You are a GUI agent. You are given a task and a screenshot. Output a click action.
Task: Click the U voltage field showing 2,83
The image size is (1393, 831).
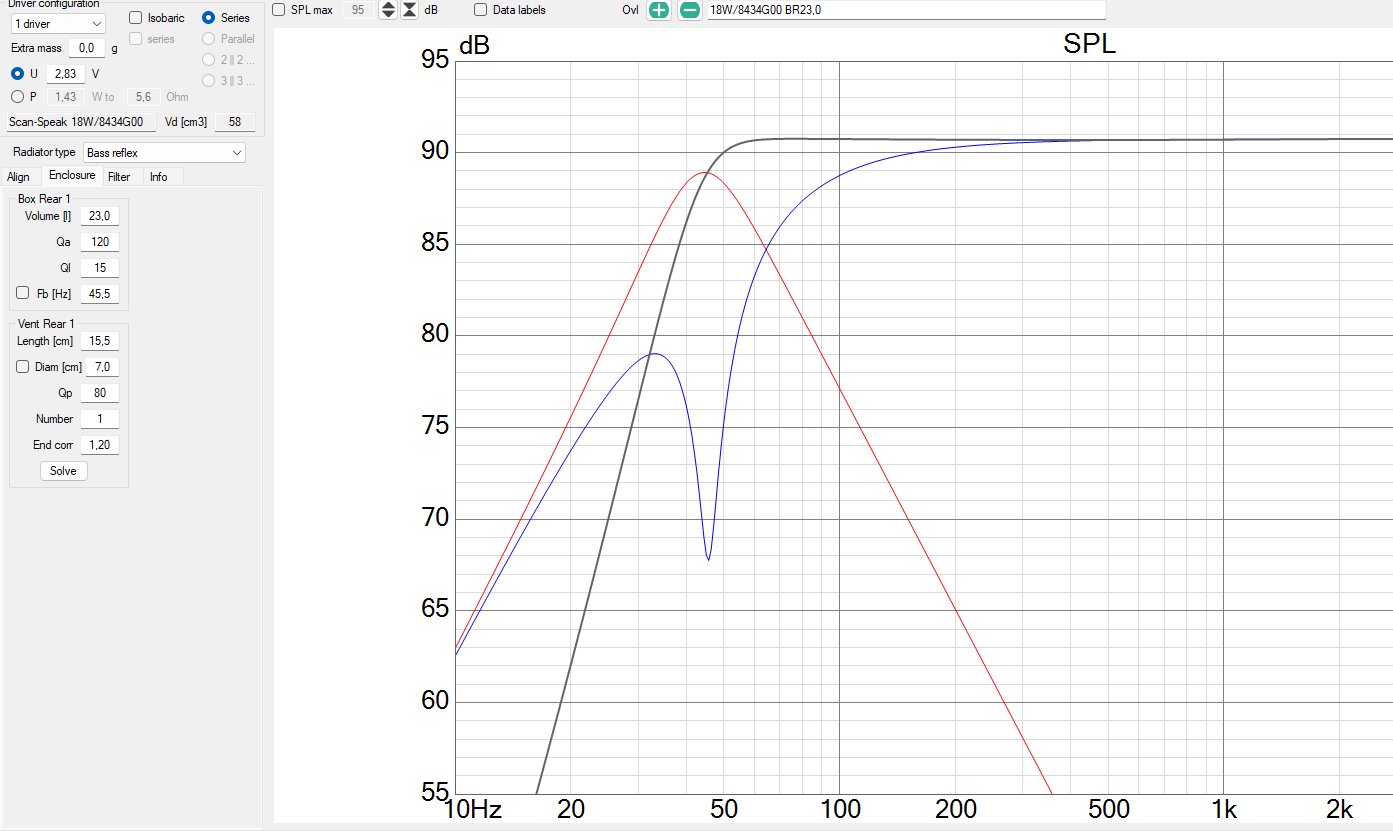point(65,73)
